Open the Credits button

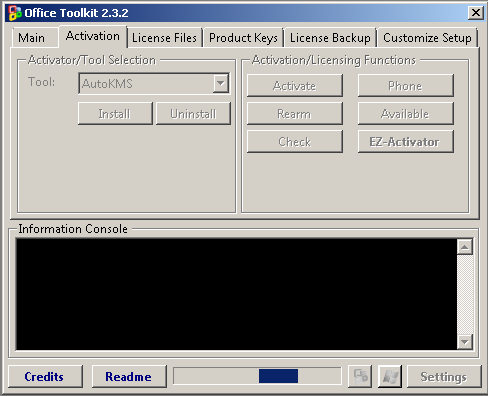[45, 376]
